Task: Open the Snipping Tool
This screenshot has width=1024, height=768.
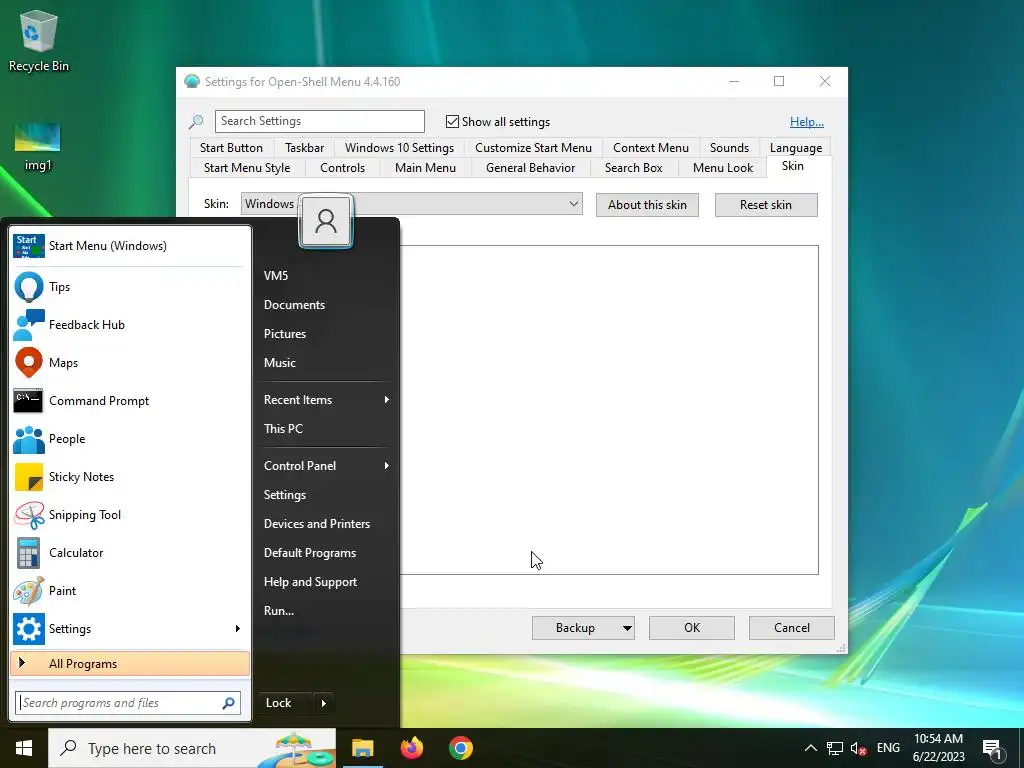Action: tap(130, 515)
